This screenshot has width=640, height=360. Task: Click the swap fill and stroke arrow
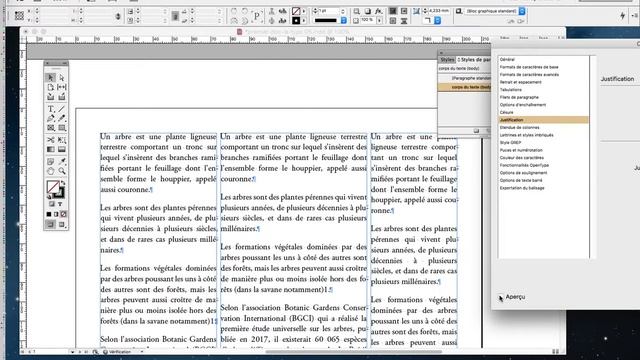point(63,183)
